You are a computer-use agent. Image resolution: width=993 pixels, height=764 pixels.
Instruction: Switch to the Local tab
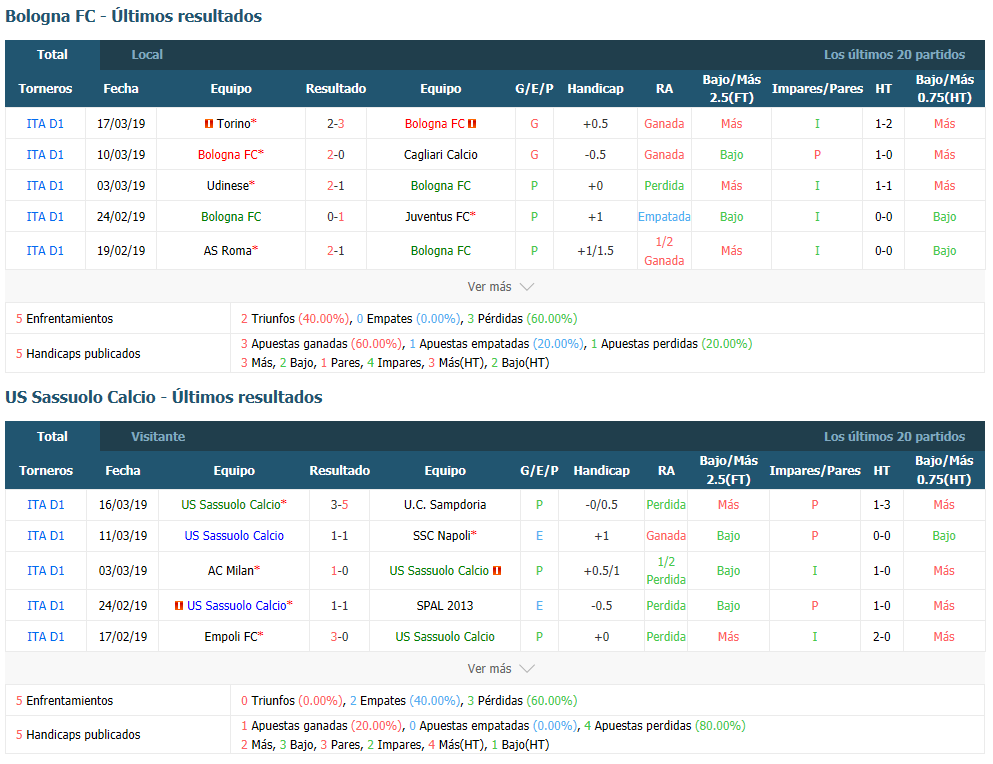point(147,54)
